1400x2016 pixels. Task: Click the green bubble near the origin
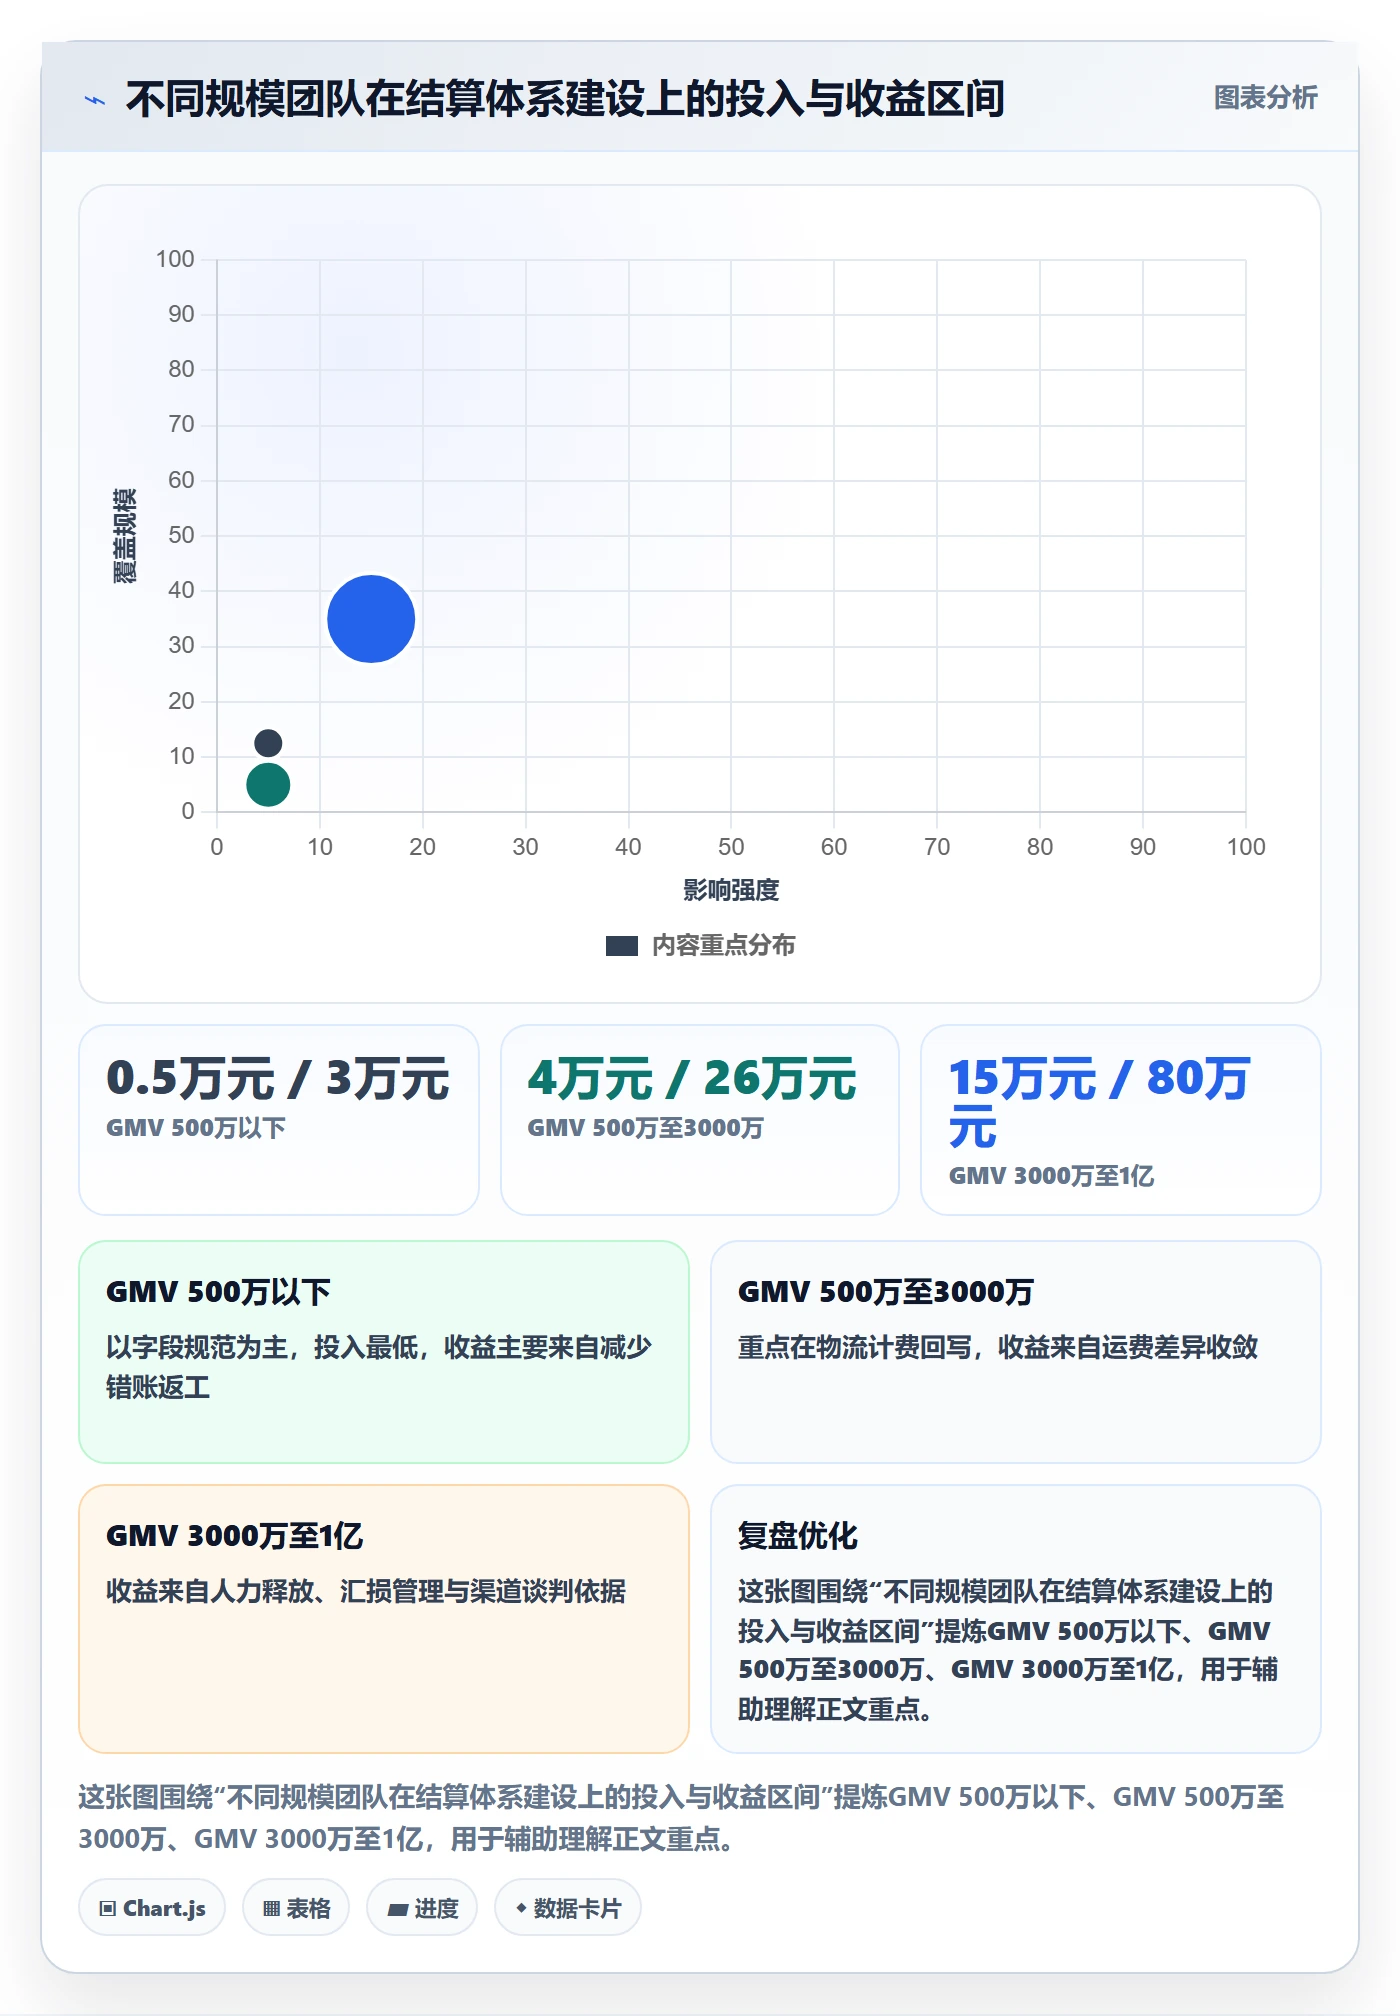click(x=268, y=785)
